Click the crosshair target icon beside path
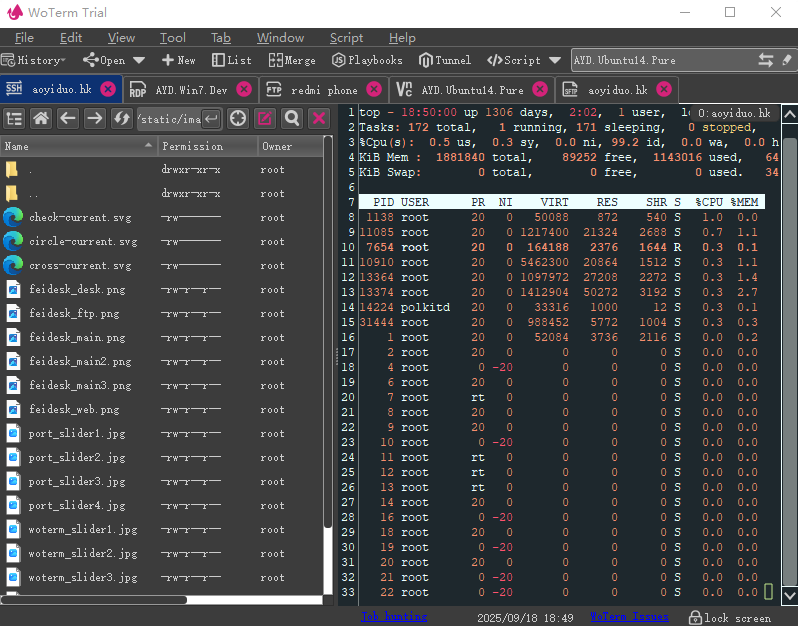Viewport: 798px width, 626px height. pyautogui.click(x=238, y=119)
